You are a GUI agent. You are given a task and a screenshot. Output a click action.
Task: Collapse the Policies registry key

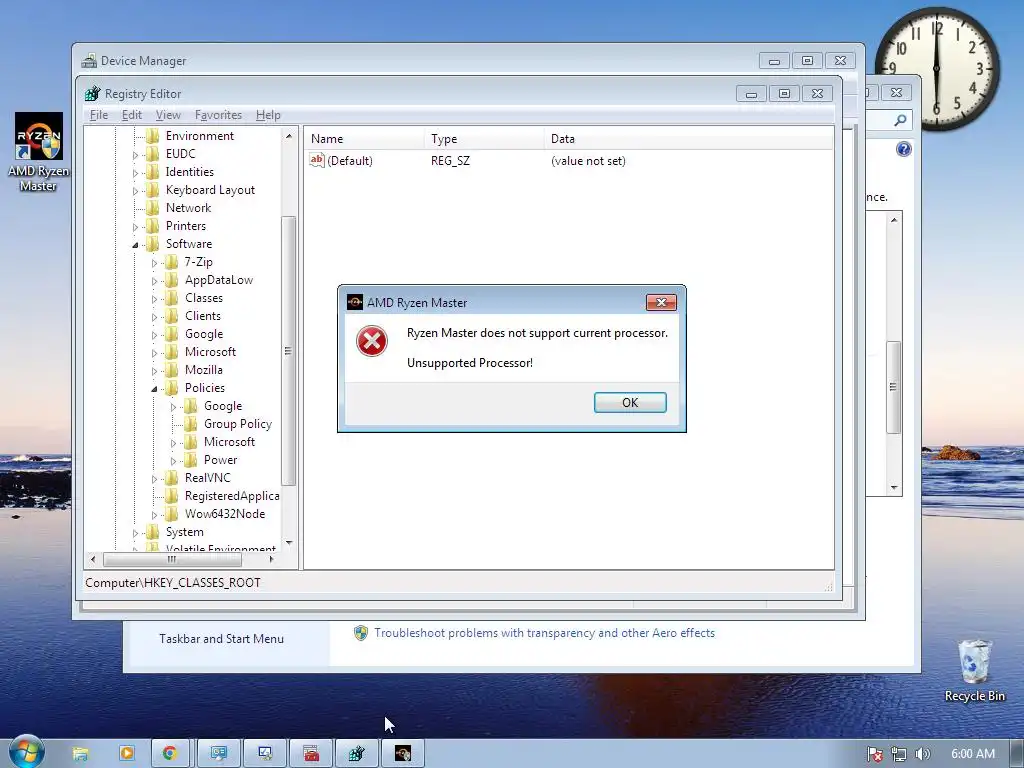tap(154, 389)
